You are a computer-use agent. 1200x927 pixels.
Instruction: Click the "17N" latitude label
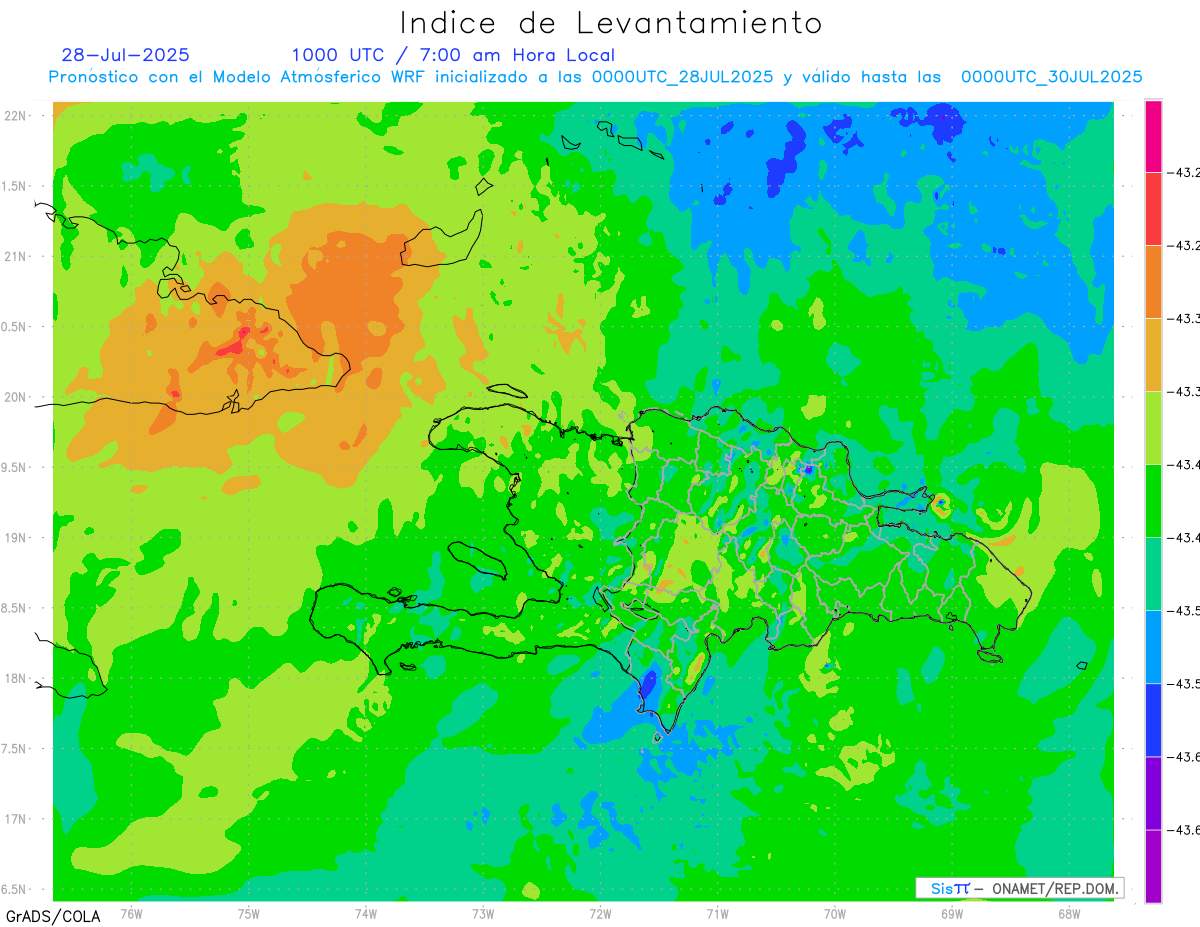click(14, 819)
